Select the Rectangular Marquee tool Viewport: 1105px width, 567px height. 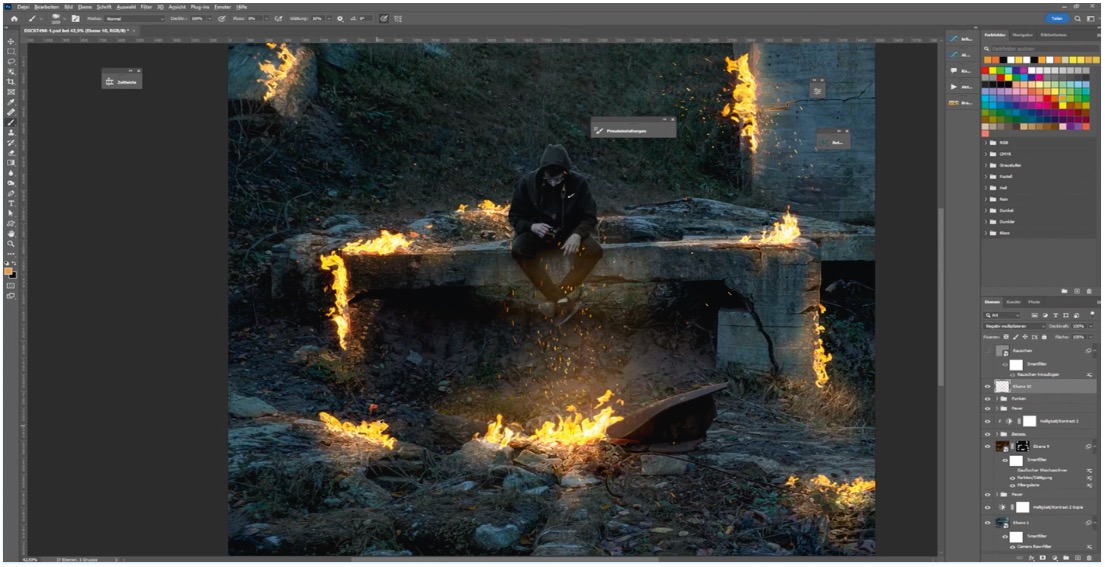pyautogui.click(x=11, y=51)
